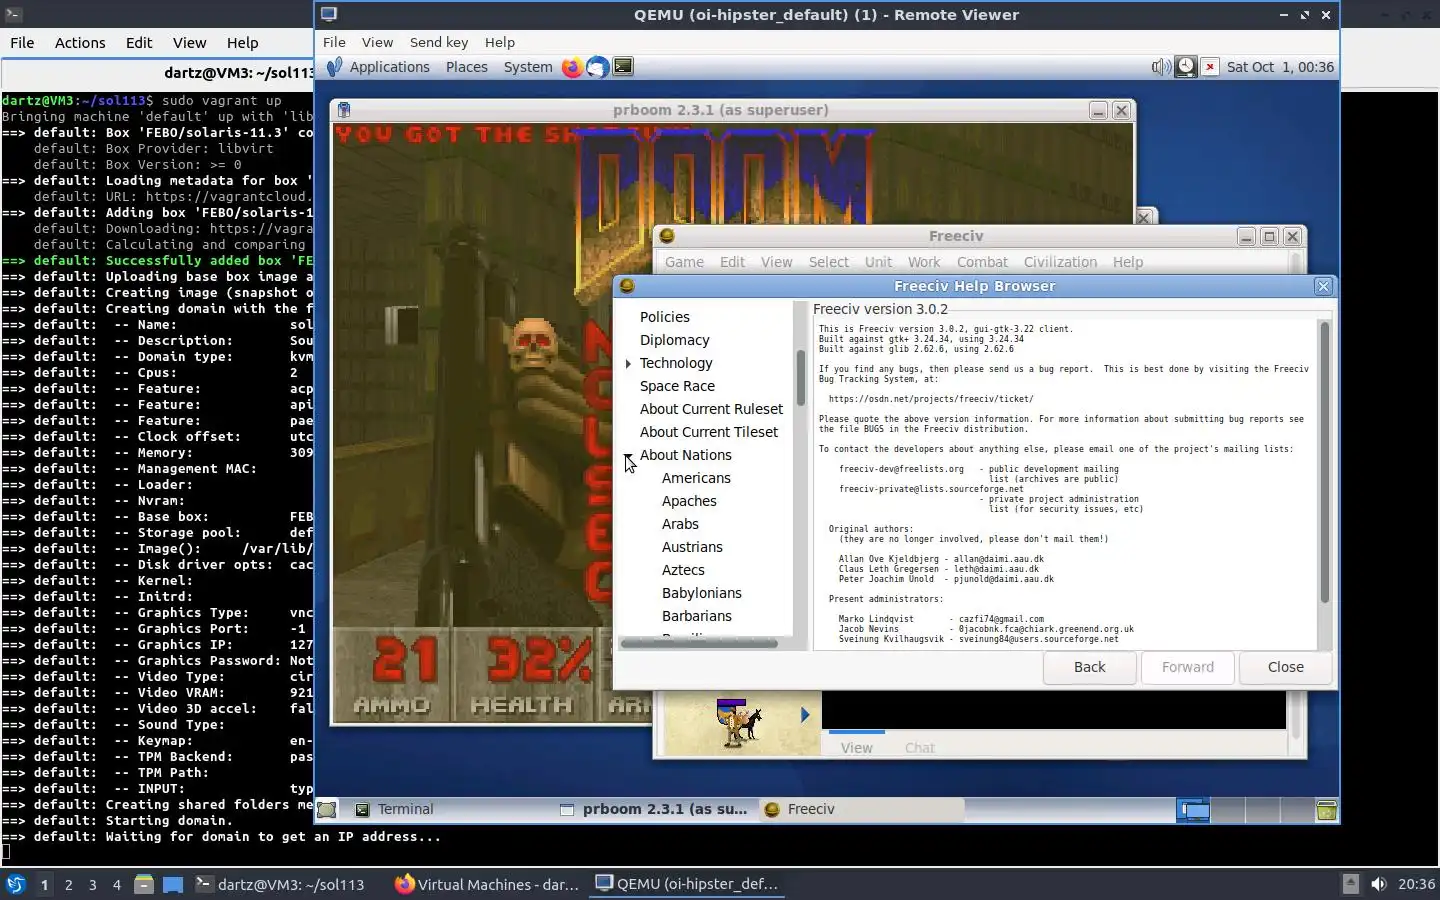Click the Remote Viewer window icon
This screenshot has height=900, width=1440.
click(329, 15)
